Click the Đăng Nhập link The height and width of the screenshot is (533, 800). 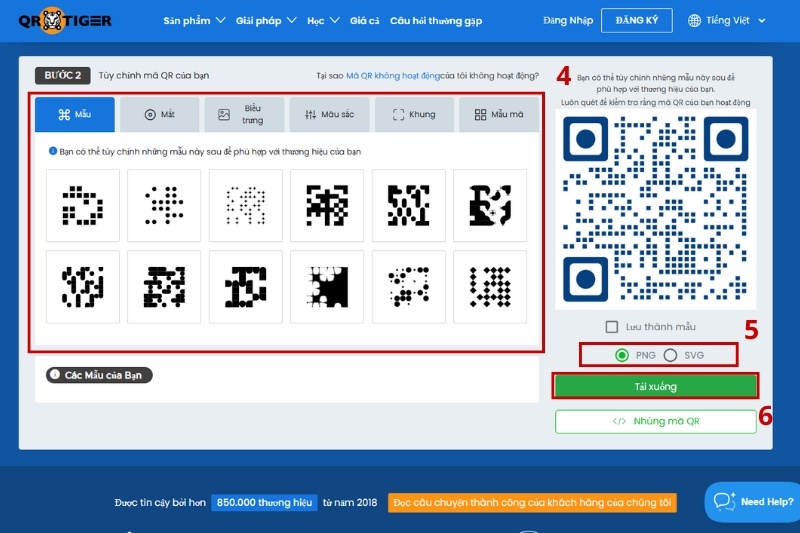[x=568, y=20]
